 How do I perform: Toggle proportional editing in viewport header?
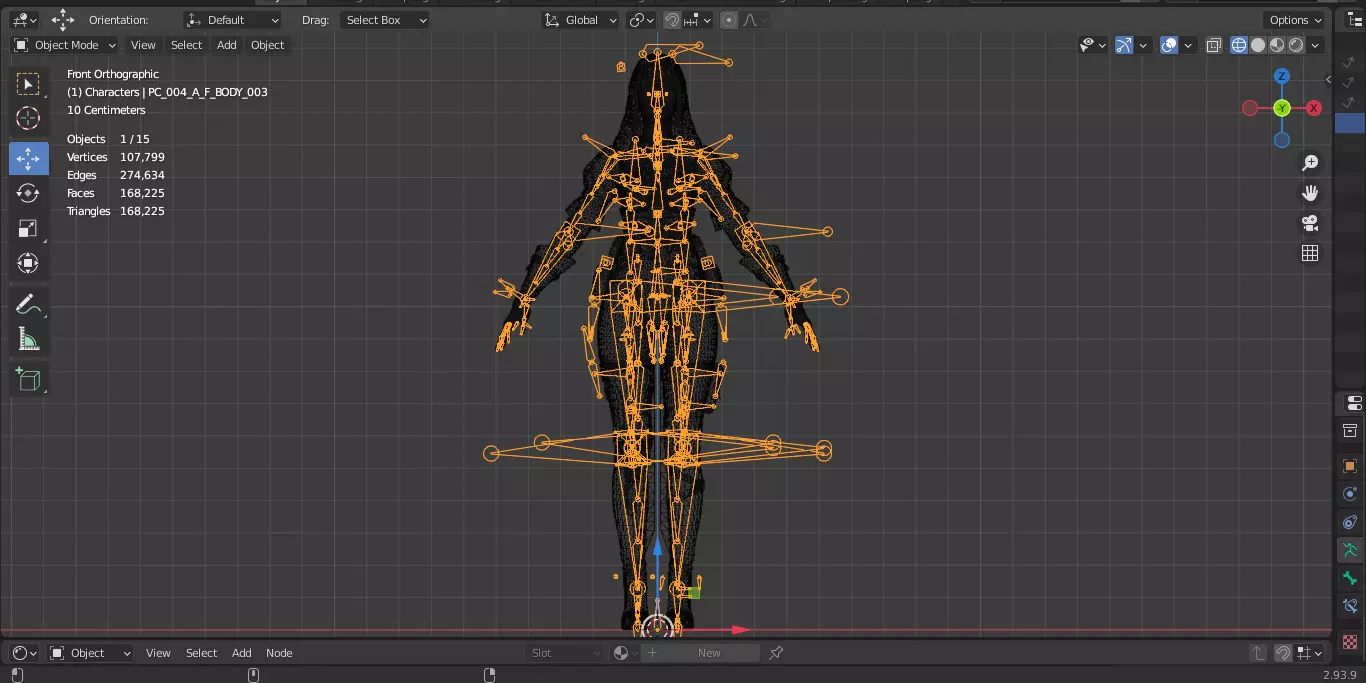point(729,20)
